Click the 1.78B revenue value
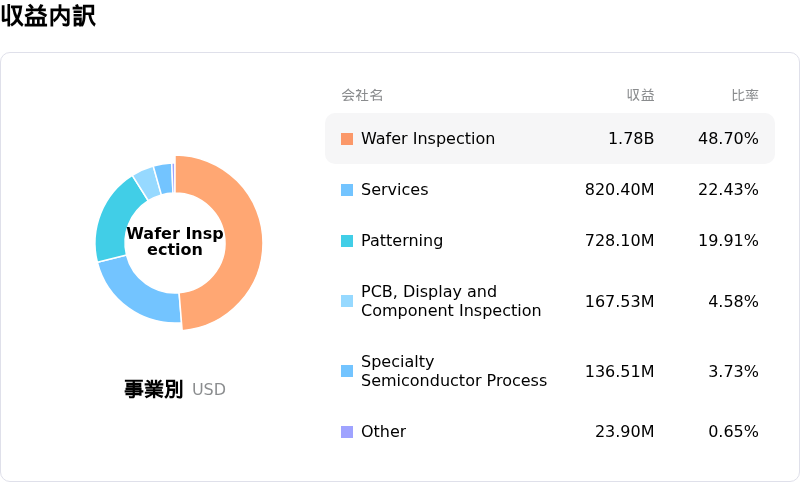Viewport: 800px width, 482px height. pyautogui.click(x=631, y=139)
